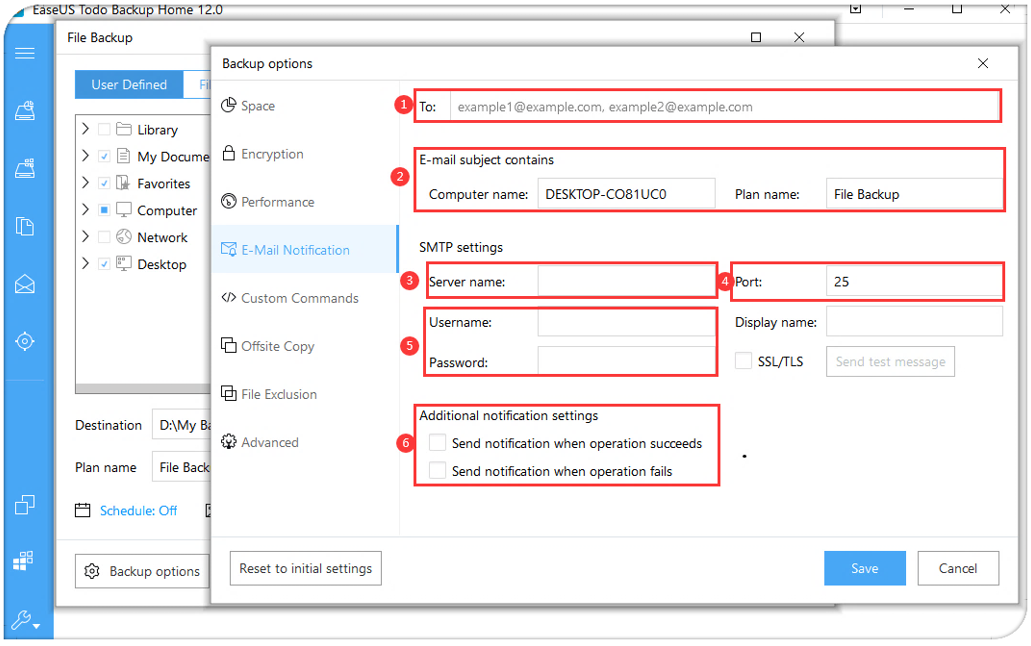Open the Space options section

(305, 105)
